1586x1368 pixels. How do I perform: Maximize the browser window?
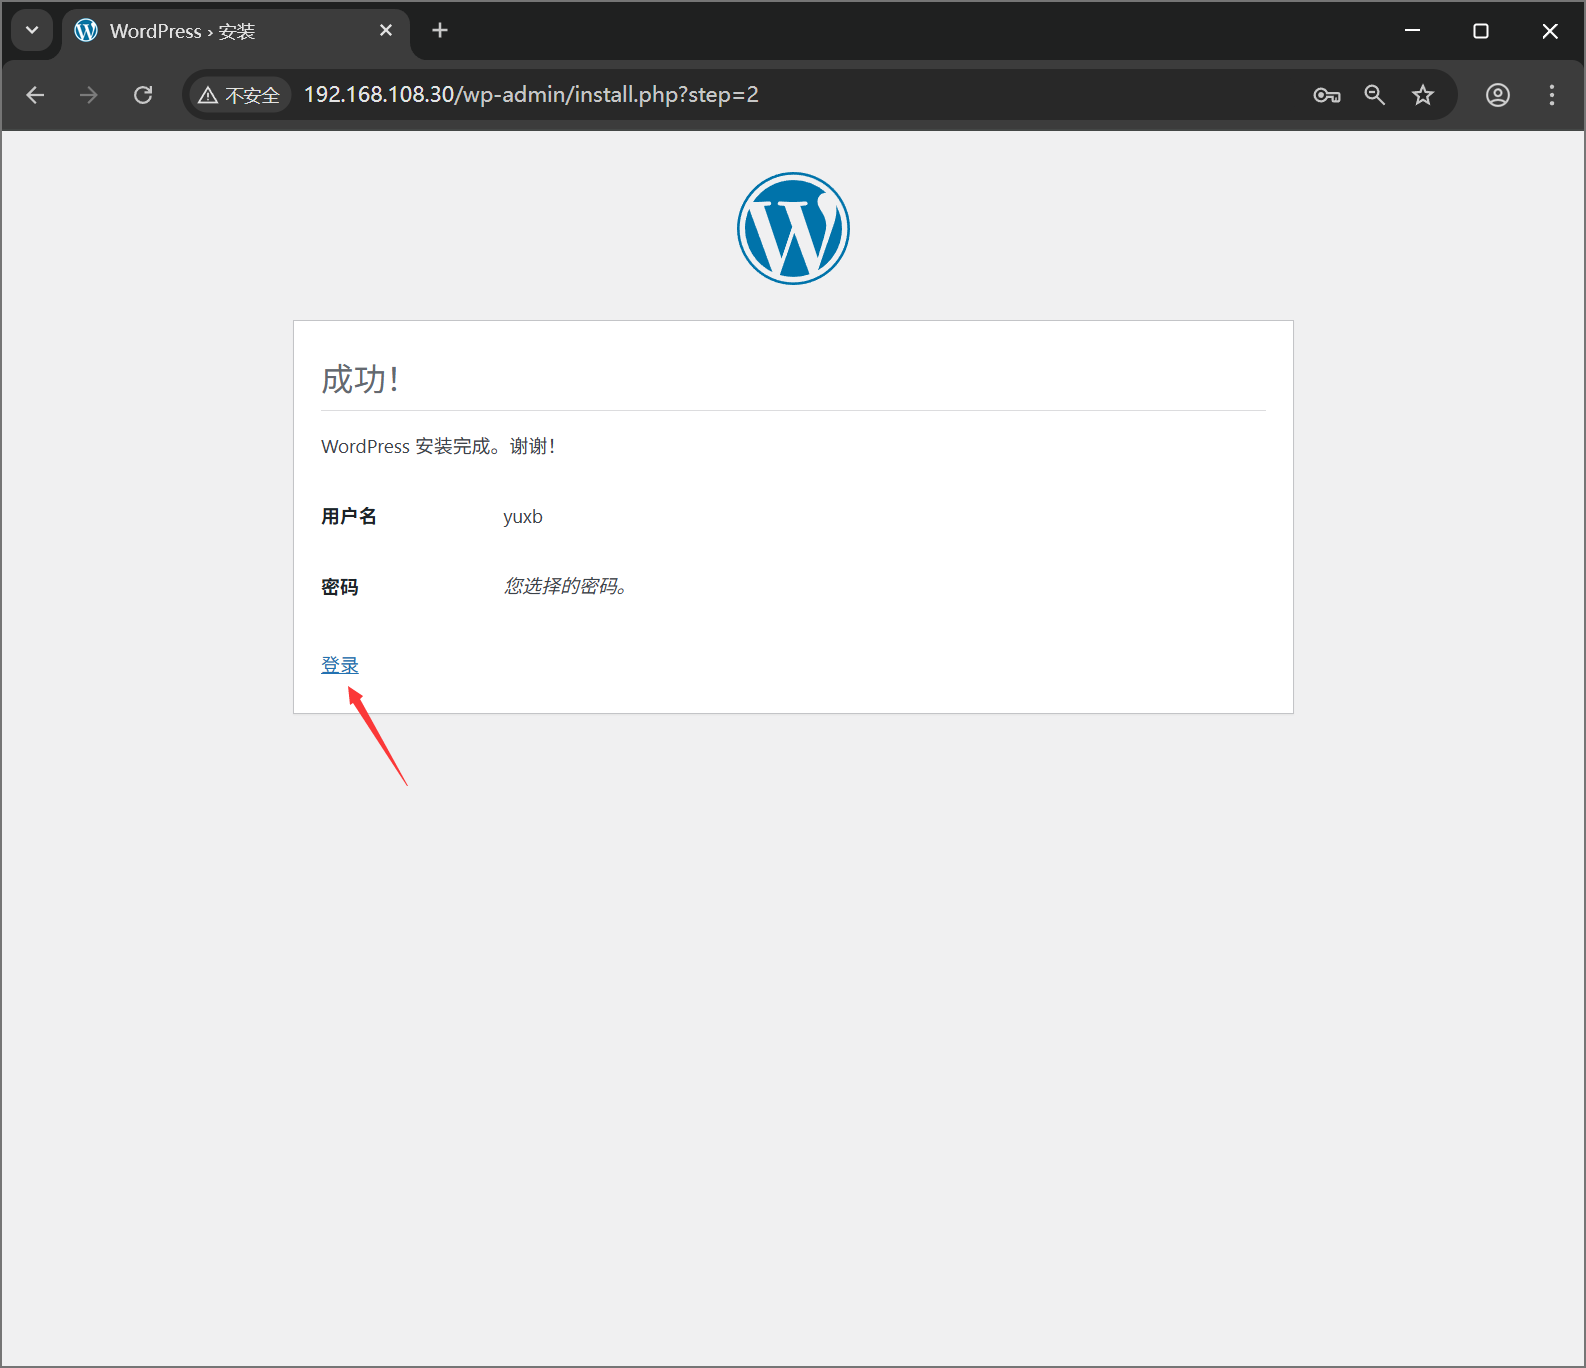1481,31
